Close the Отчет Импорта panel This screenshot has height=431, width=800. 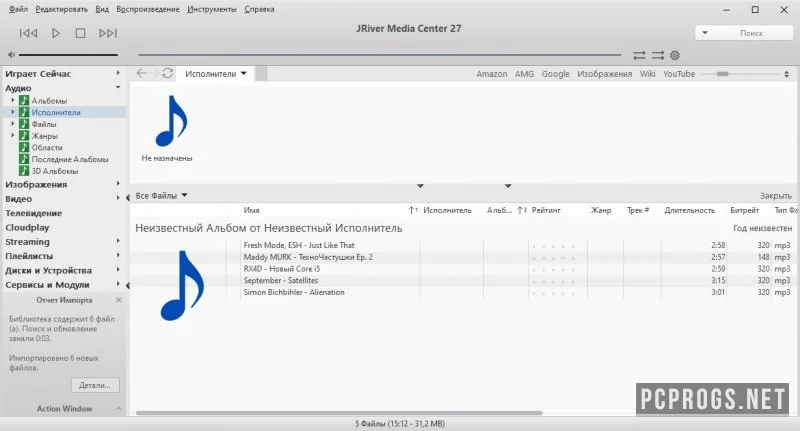pos(118,300)
